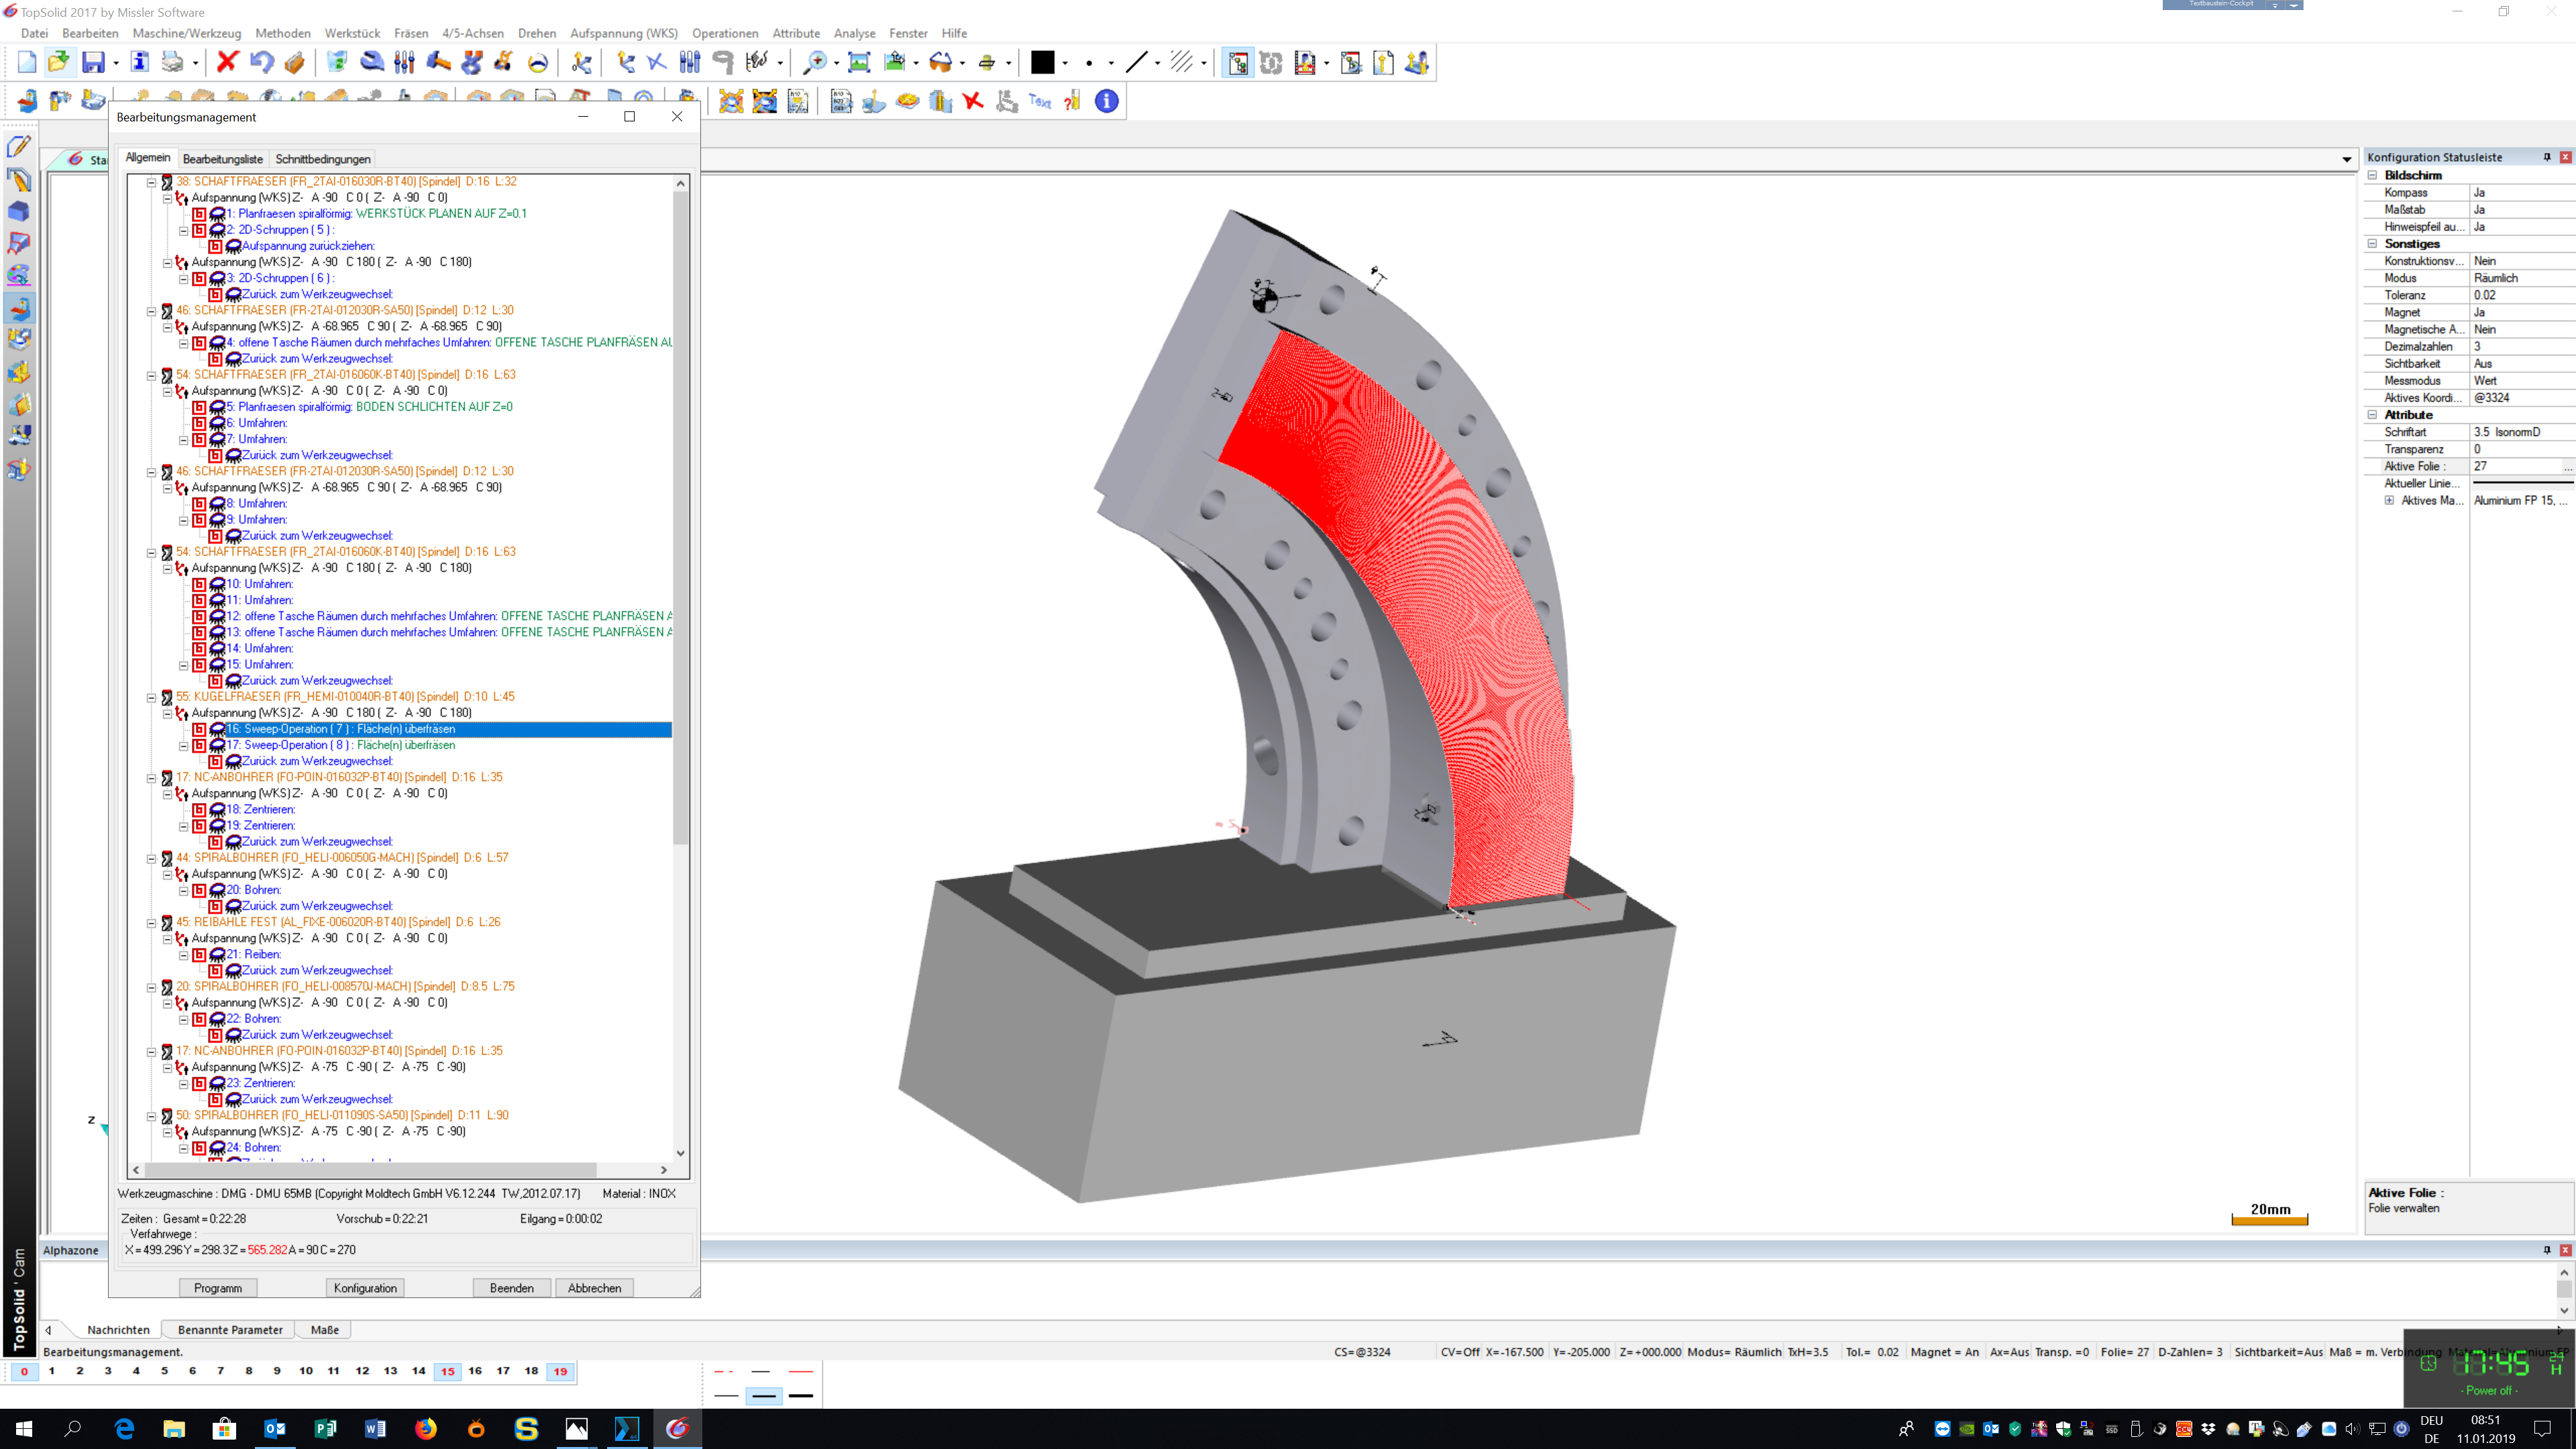Click the new document icon
The width and height of the screenshot is (2576, 1449).
coord(27,63)
